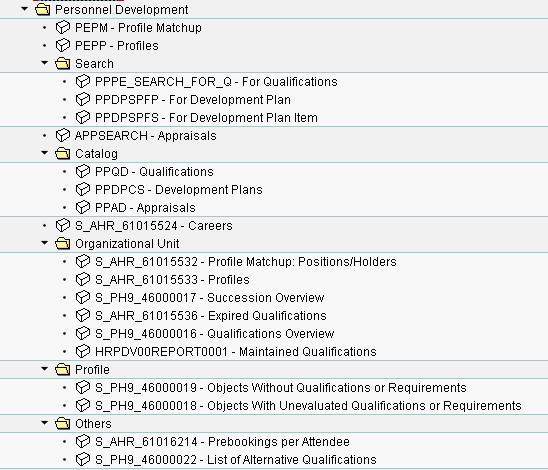548x470 pixels.
Task: Click the Profile folder icon
Action: (63, 369)
